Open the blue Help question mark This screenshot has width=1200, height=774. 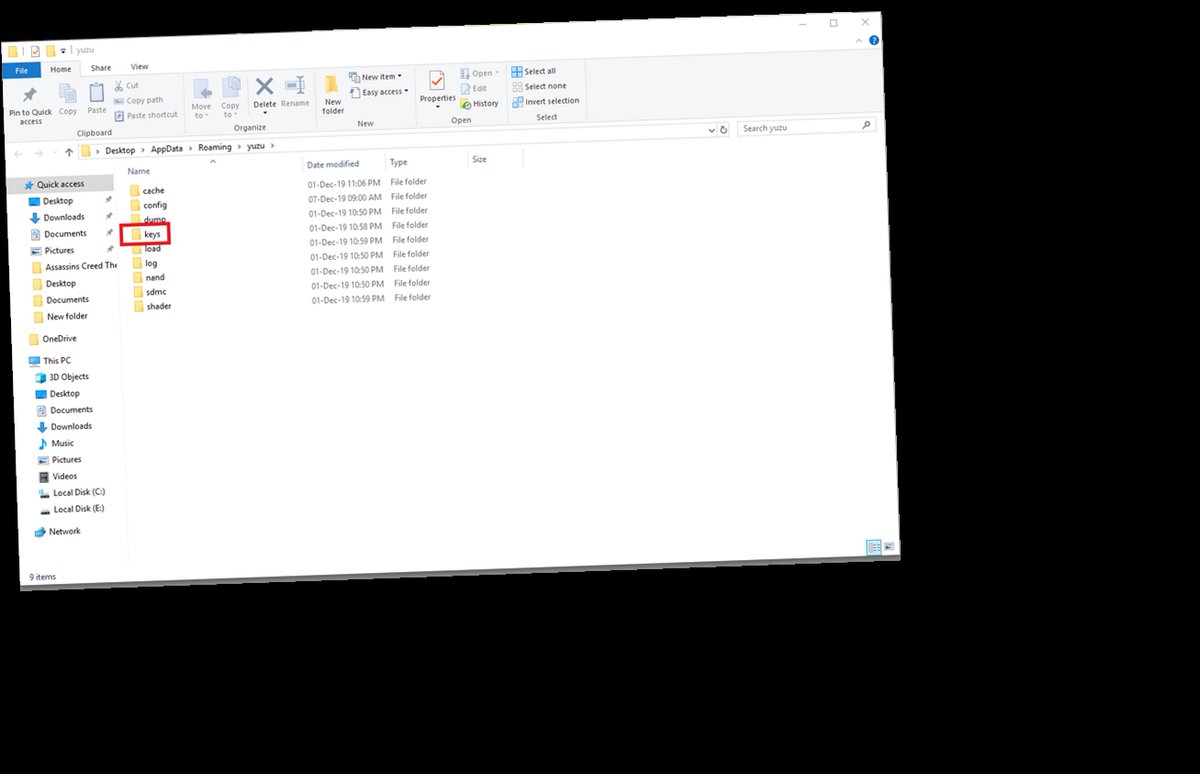(x=874, y=41)
